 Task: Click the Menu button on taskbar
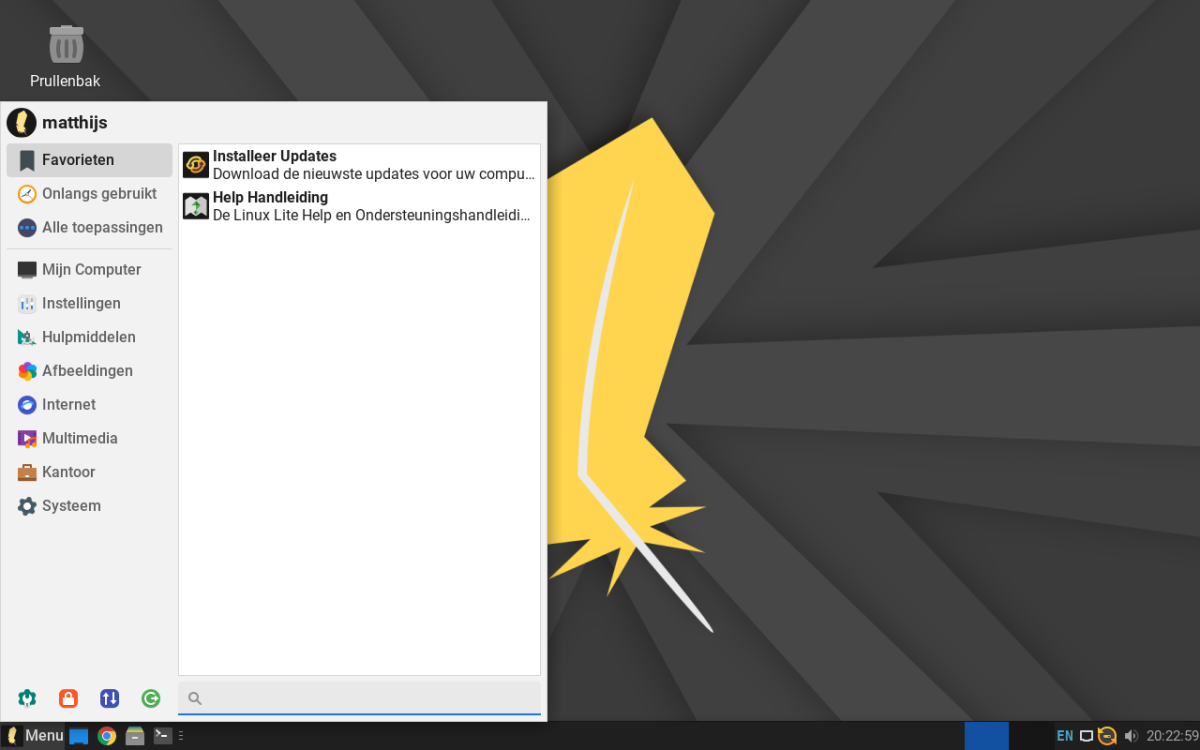point(34,736)
